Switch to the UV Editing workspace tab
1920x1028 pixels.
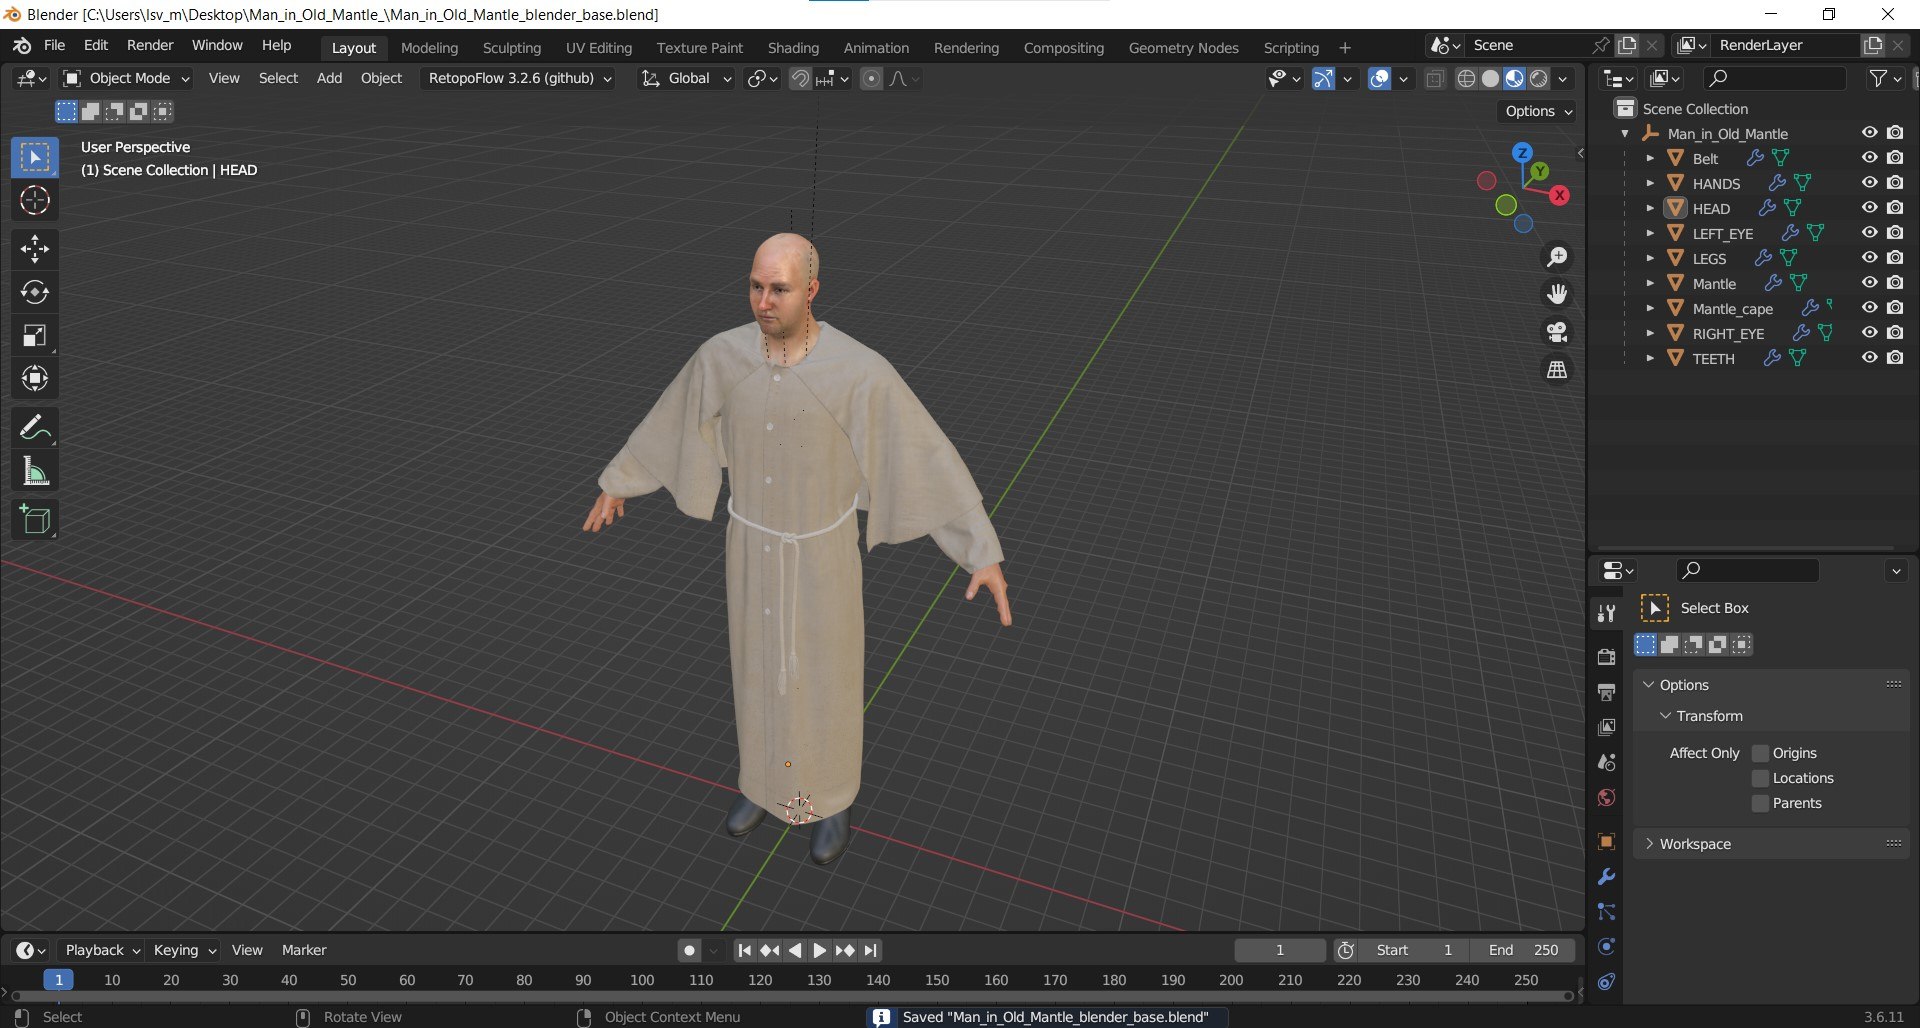pyautogui.click(x=599, y=48)
